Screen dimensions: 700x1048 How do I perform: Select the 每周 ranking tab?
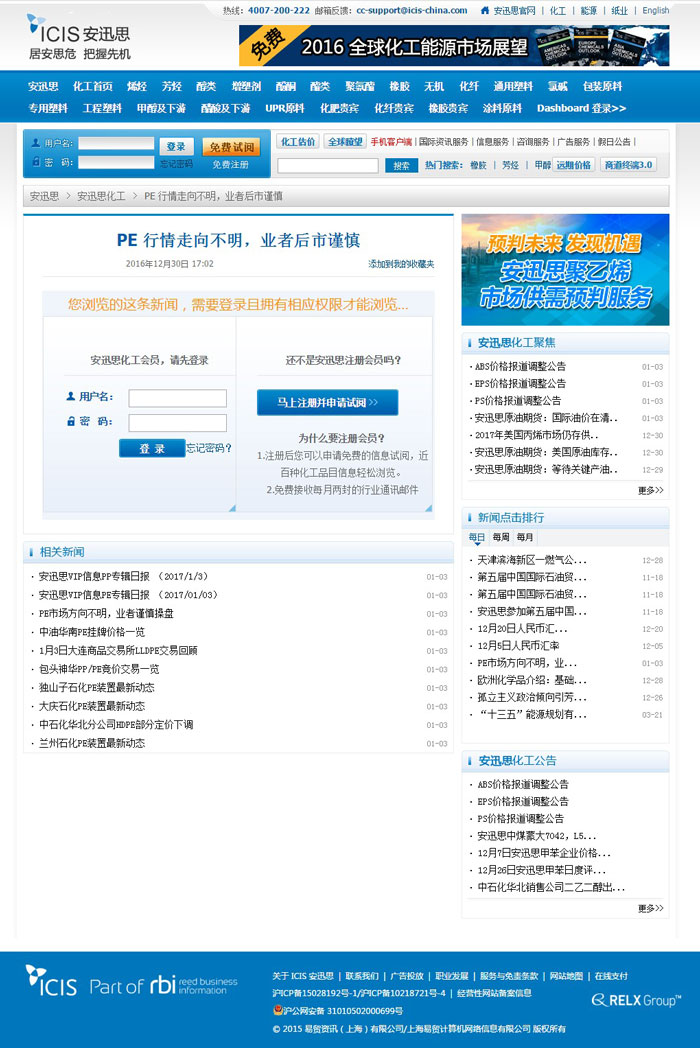pyautogui.click(x=501, y=537)
